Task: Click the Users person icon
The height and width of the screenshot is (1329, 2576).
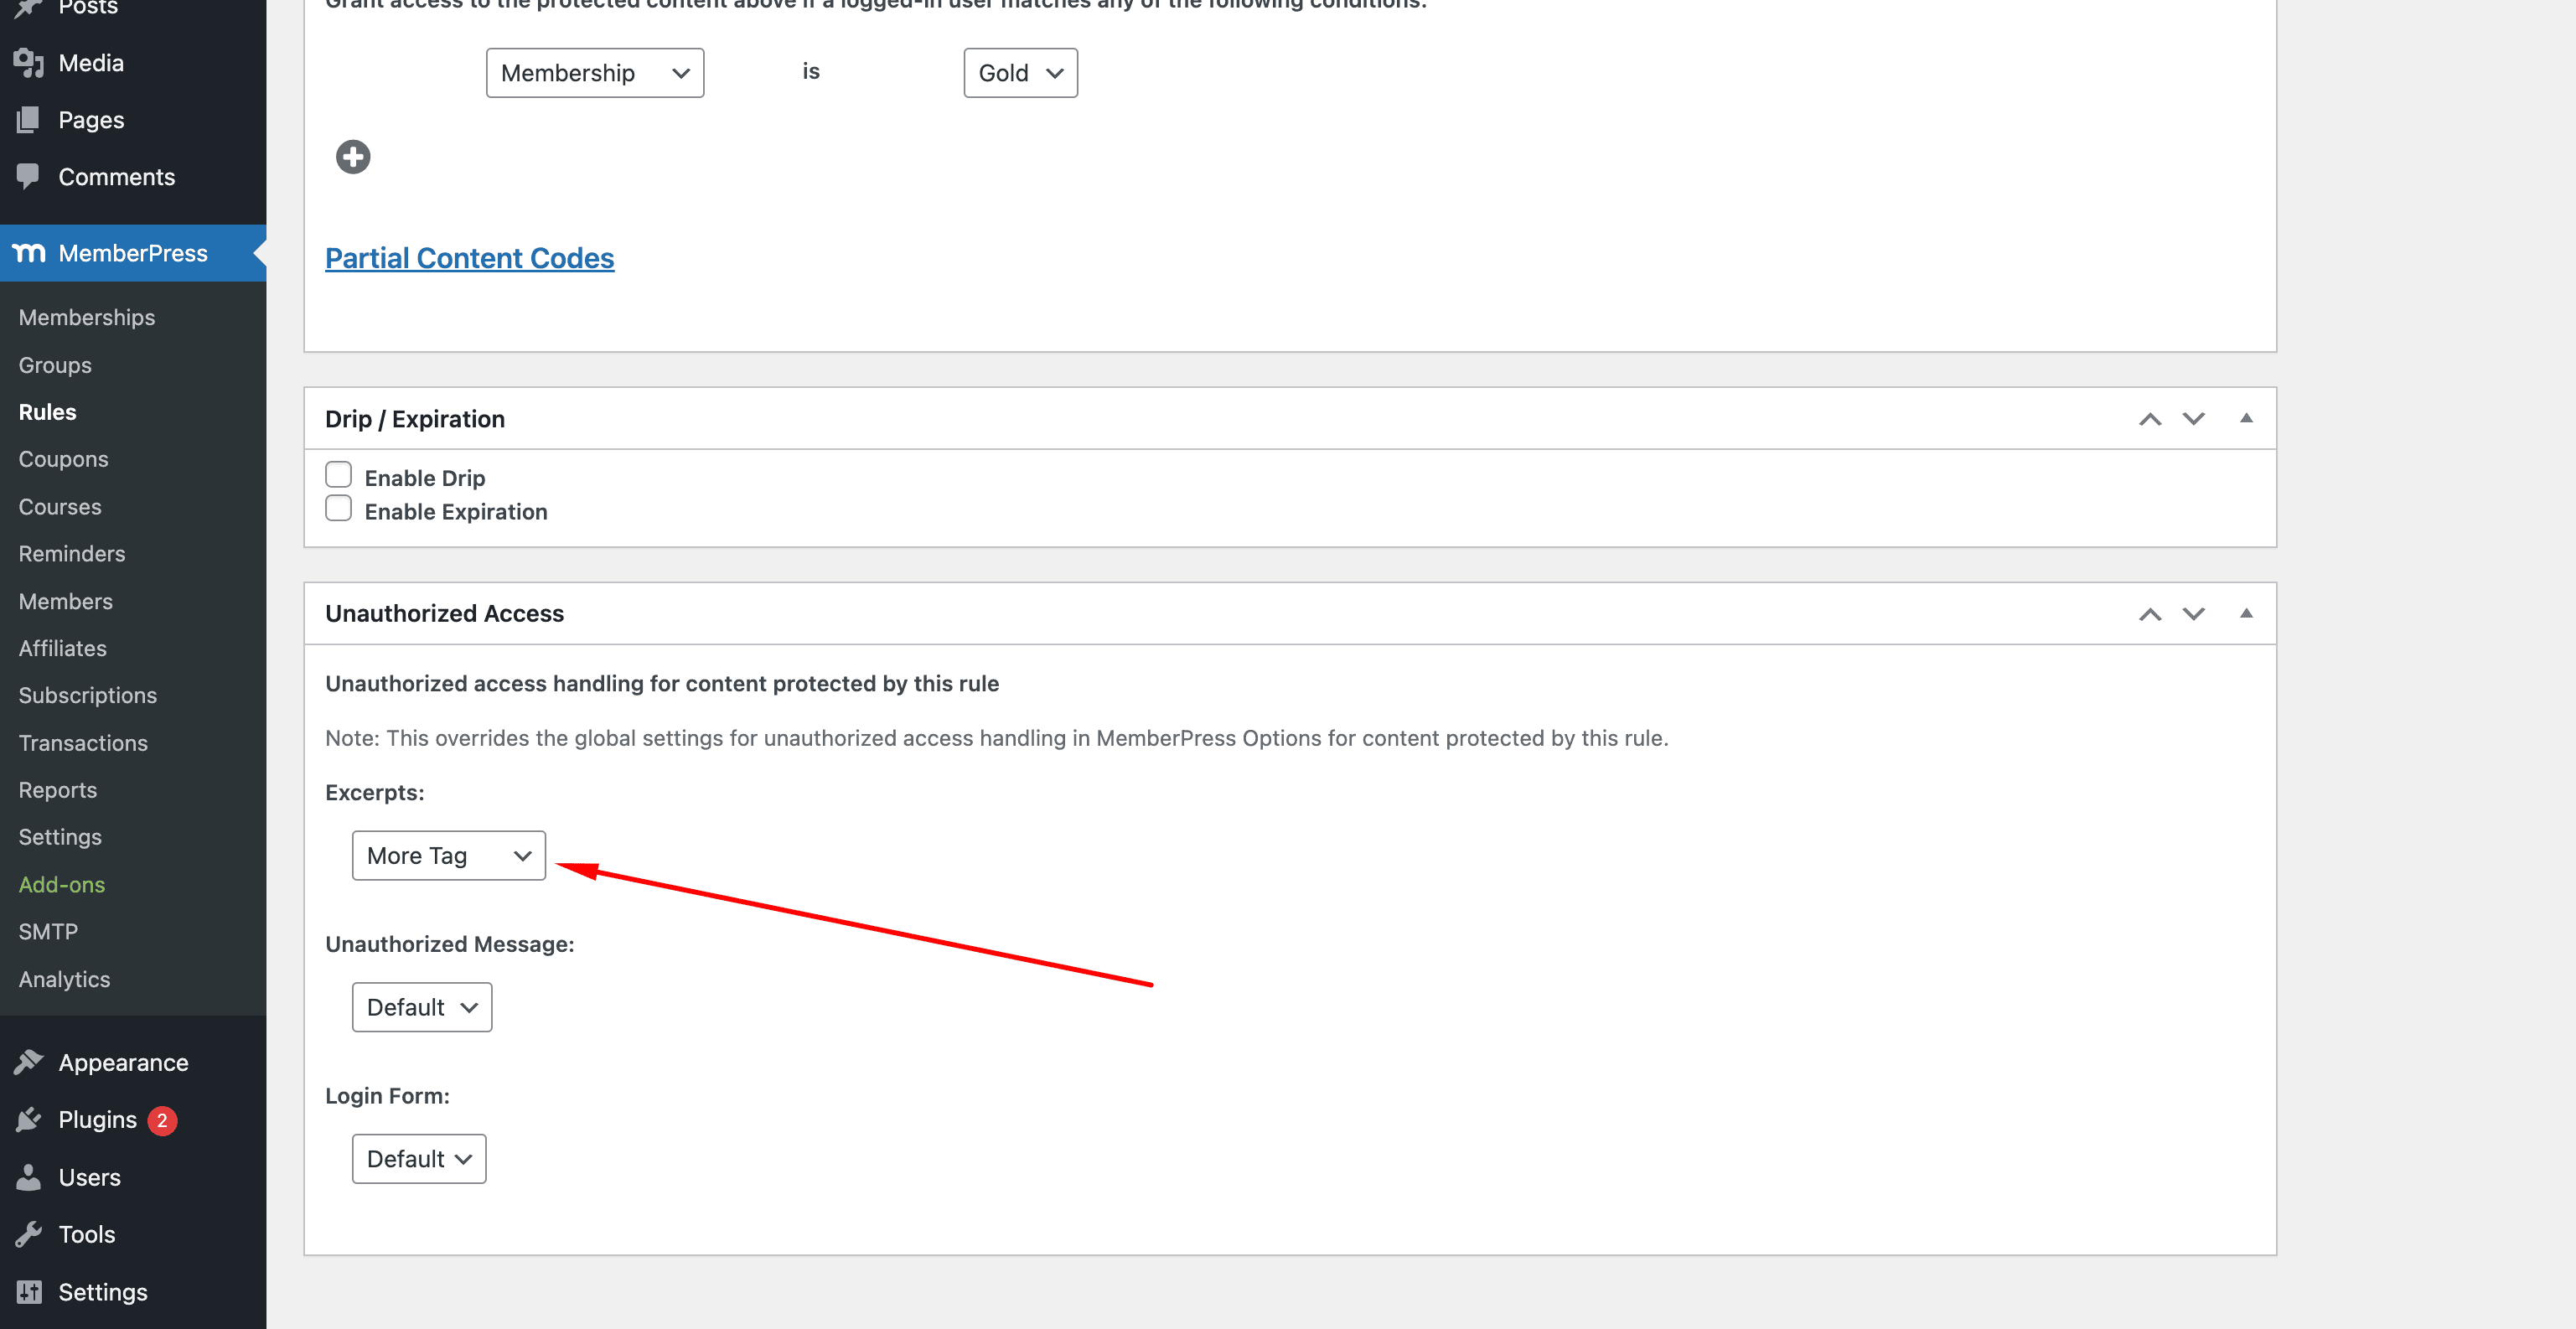Action: tap(29, 1177)
